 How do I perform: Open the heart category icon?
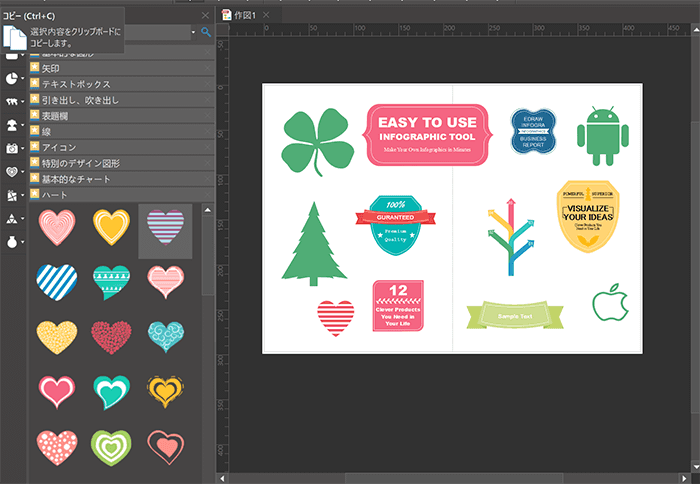coord(12,171)
